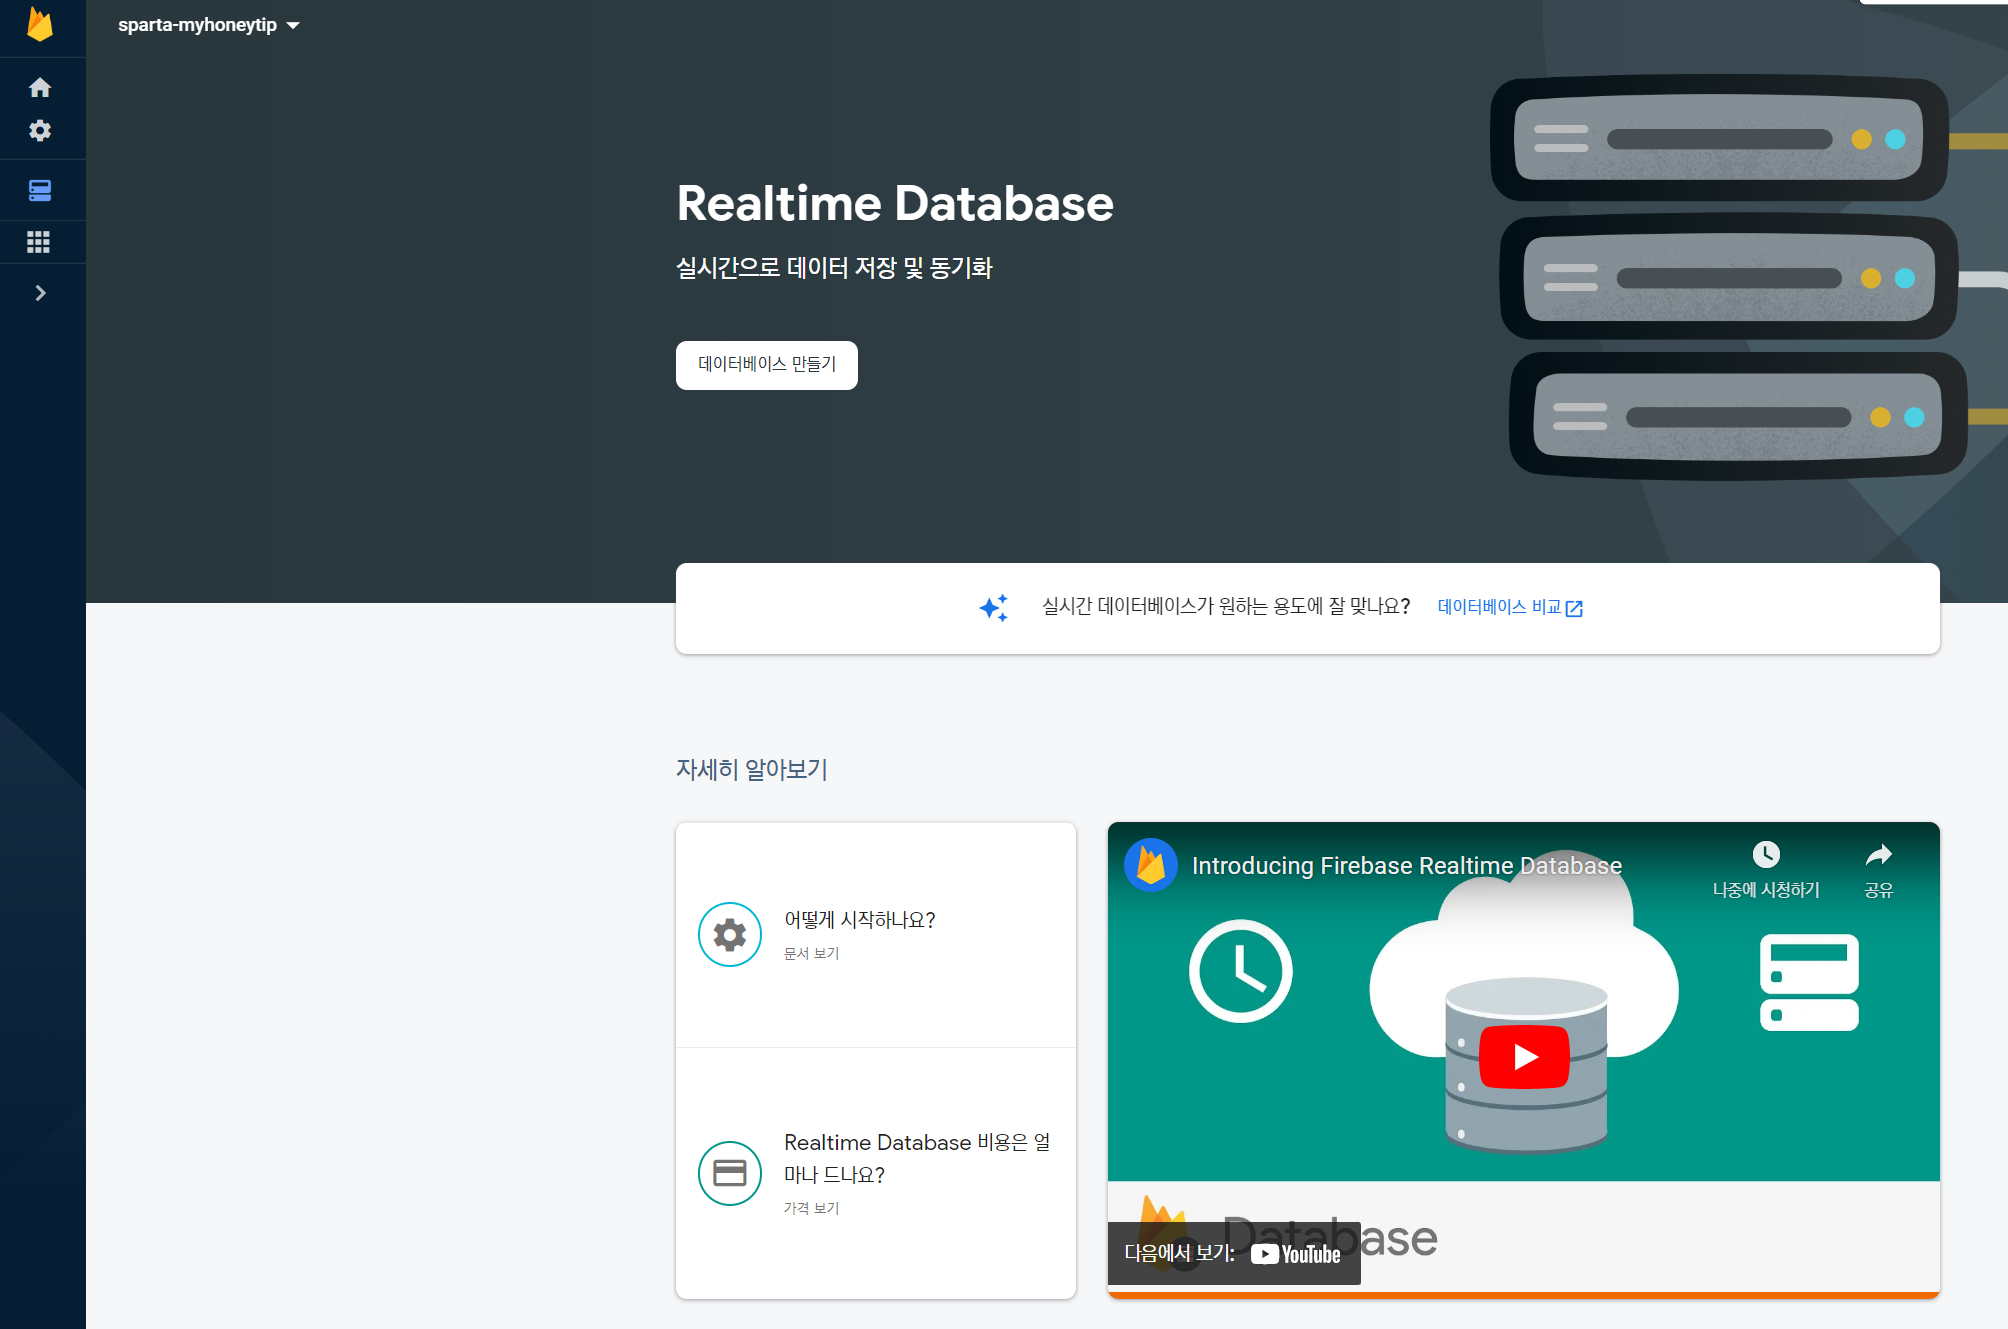The image size is (2008, 1329).
Task: Click the credit card pricing icon
Action: tap(730, 1173)
